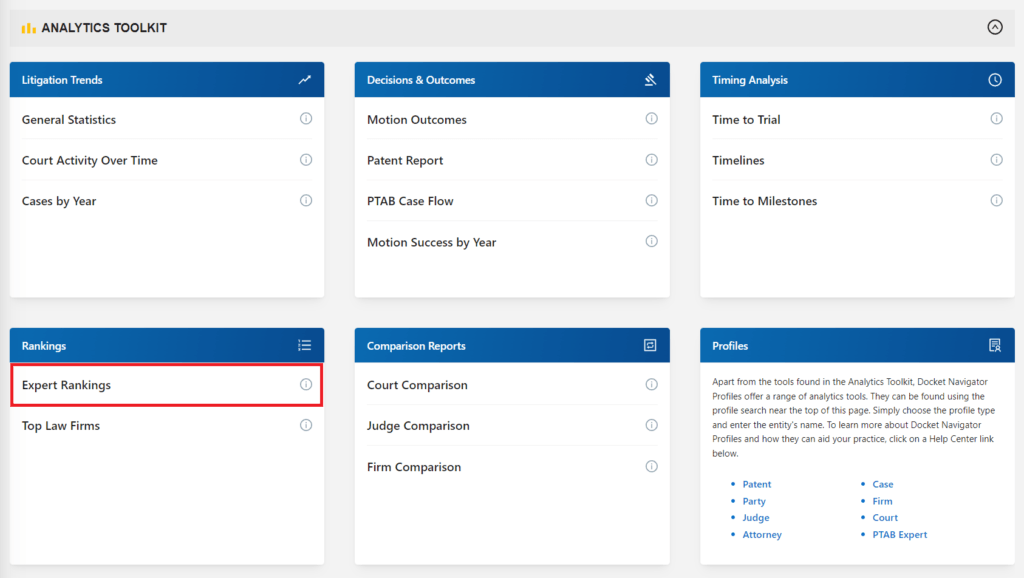Click info icon next to Judge Comparison

click(x=651, y=425)
